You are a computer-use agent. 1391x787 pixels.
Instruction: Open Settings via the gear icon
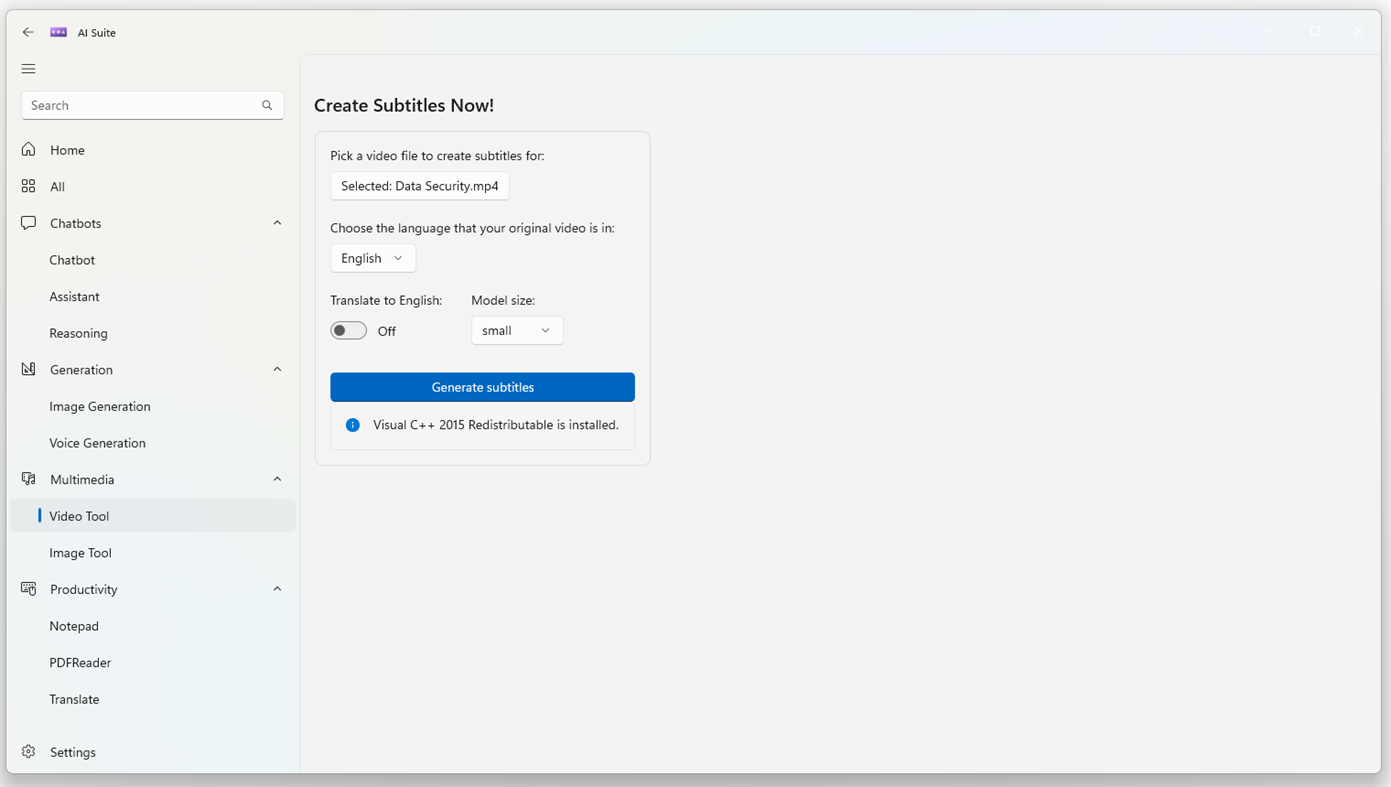point(28,751)
